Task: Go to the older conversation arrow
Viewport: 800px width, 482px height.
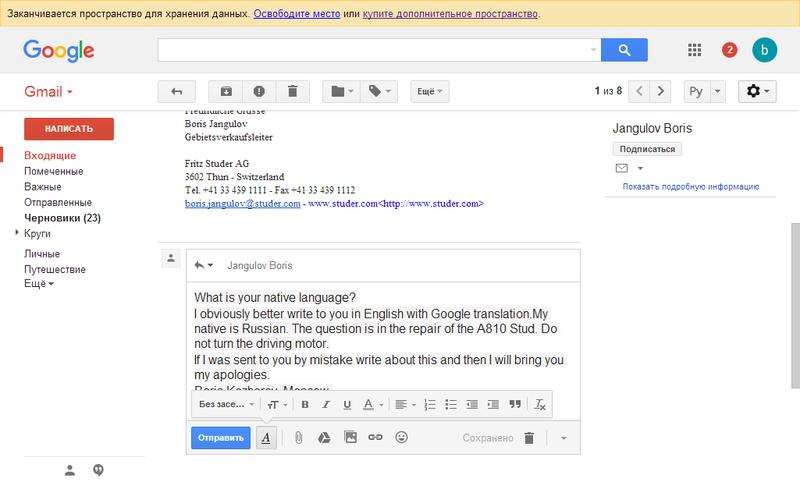Action: click(x=660, y=91)
